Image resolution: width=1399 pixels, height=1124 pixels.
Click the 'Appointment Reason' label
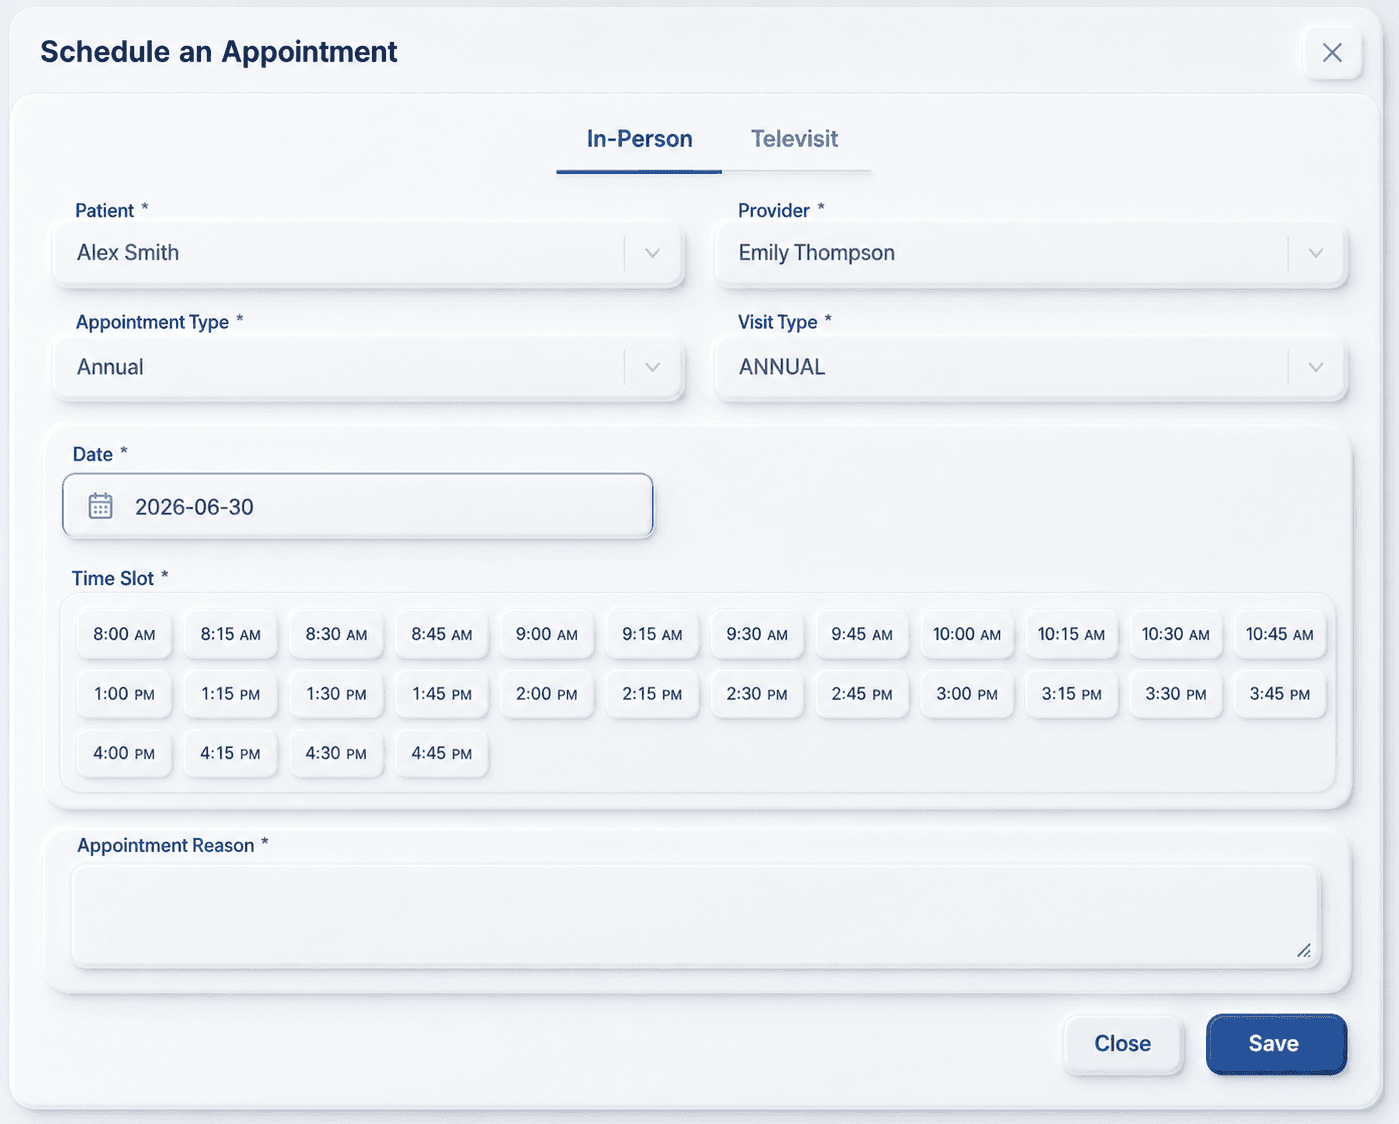(166, 845)
